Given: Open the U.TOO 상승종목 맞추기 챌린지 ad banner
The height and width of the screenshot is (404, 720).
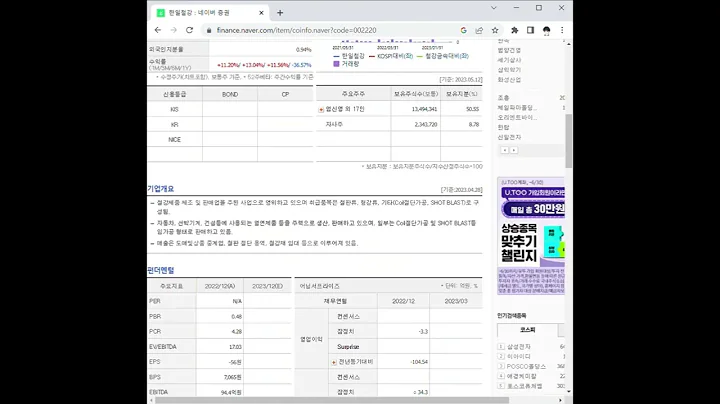Looking at the screenshot, I should pyautogui.click(x=531, y=236).
